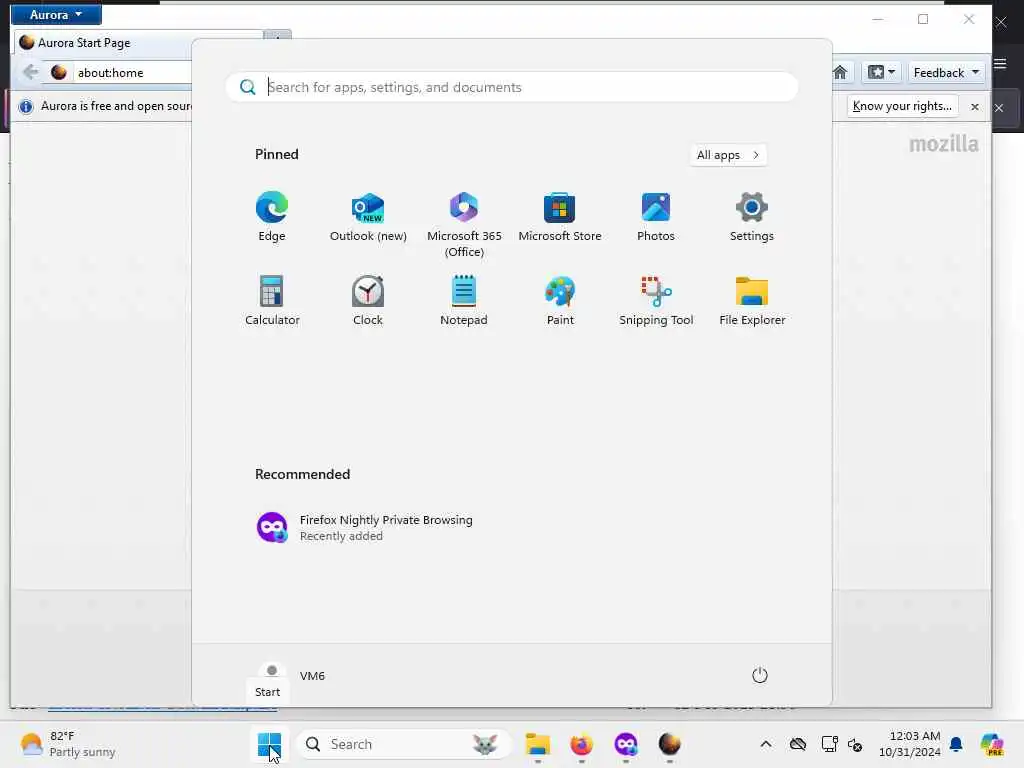Open the Feedback dropdown in Aurora
The height and width of the screenshot is (768, 1024).
pyautogui.click(x=946, y=72)
